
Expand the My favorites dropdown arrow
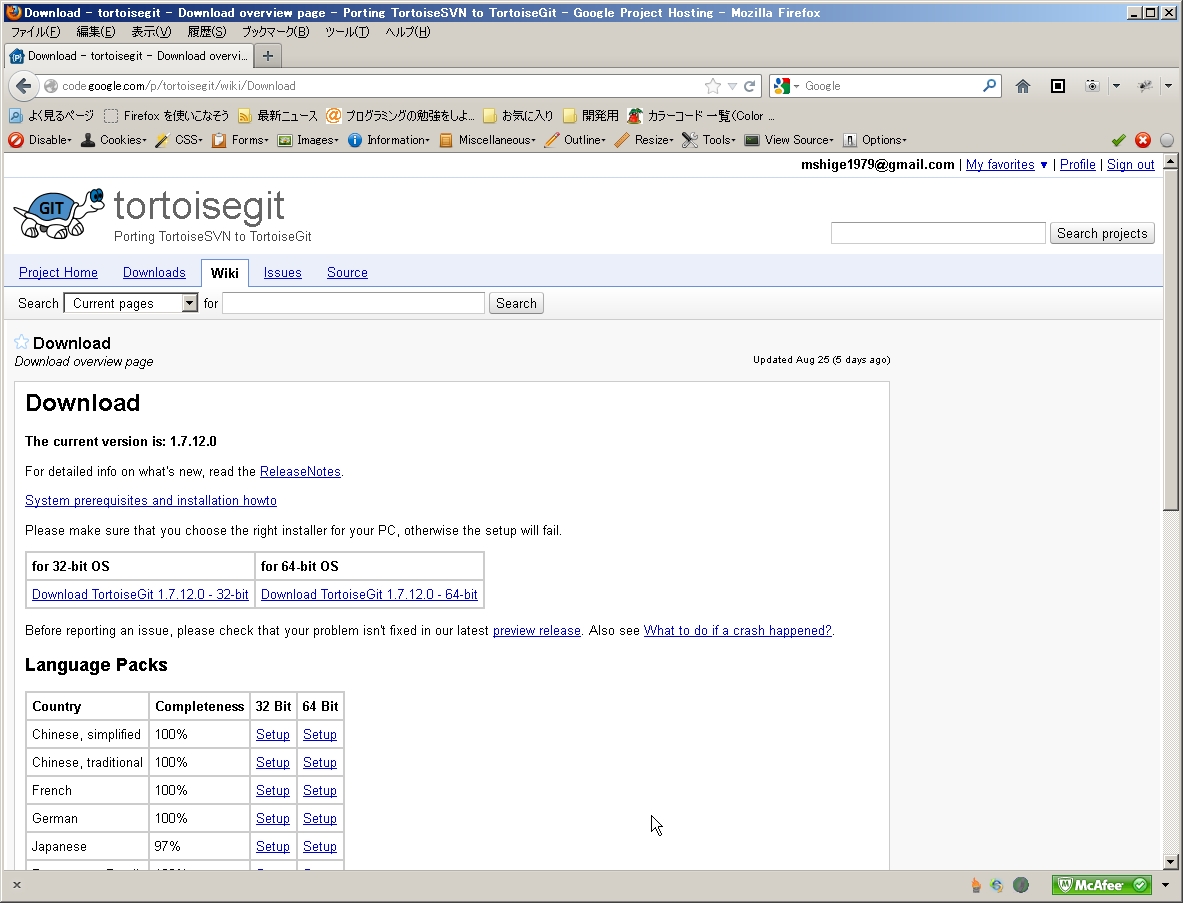coord(1043,165)
